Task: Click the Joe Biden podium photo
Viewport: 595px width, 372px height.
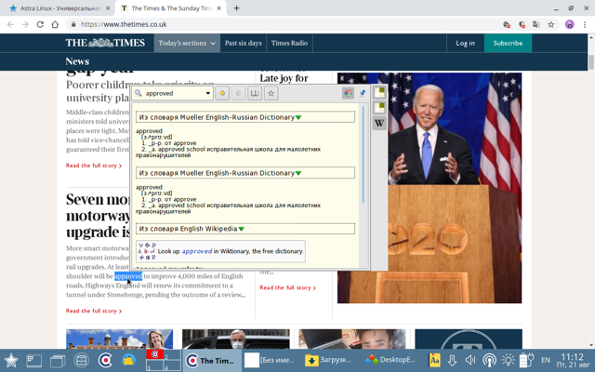Action: point(454,188)
